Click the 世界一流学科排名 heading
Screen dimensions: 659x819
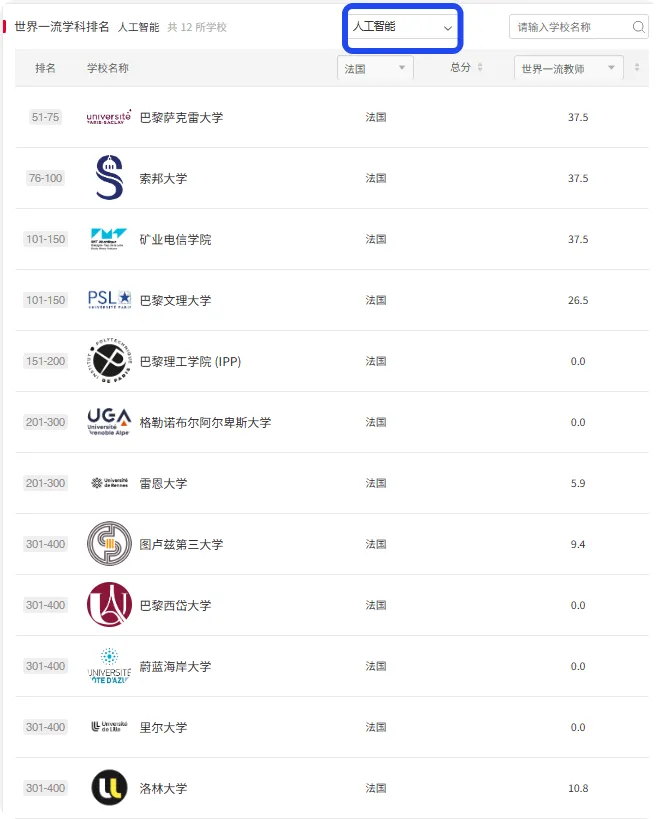click(x=62, y=27)
